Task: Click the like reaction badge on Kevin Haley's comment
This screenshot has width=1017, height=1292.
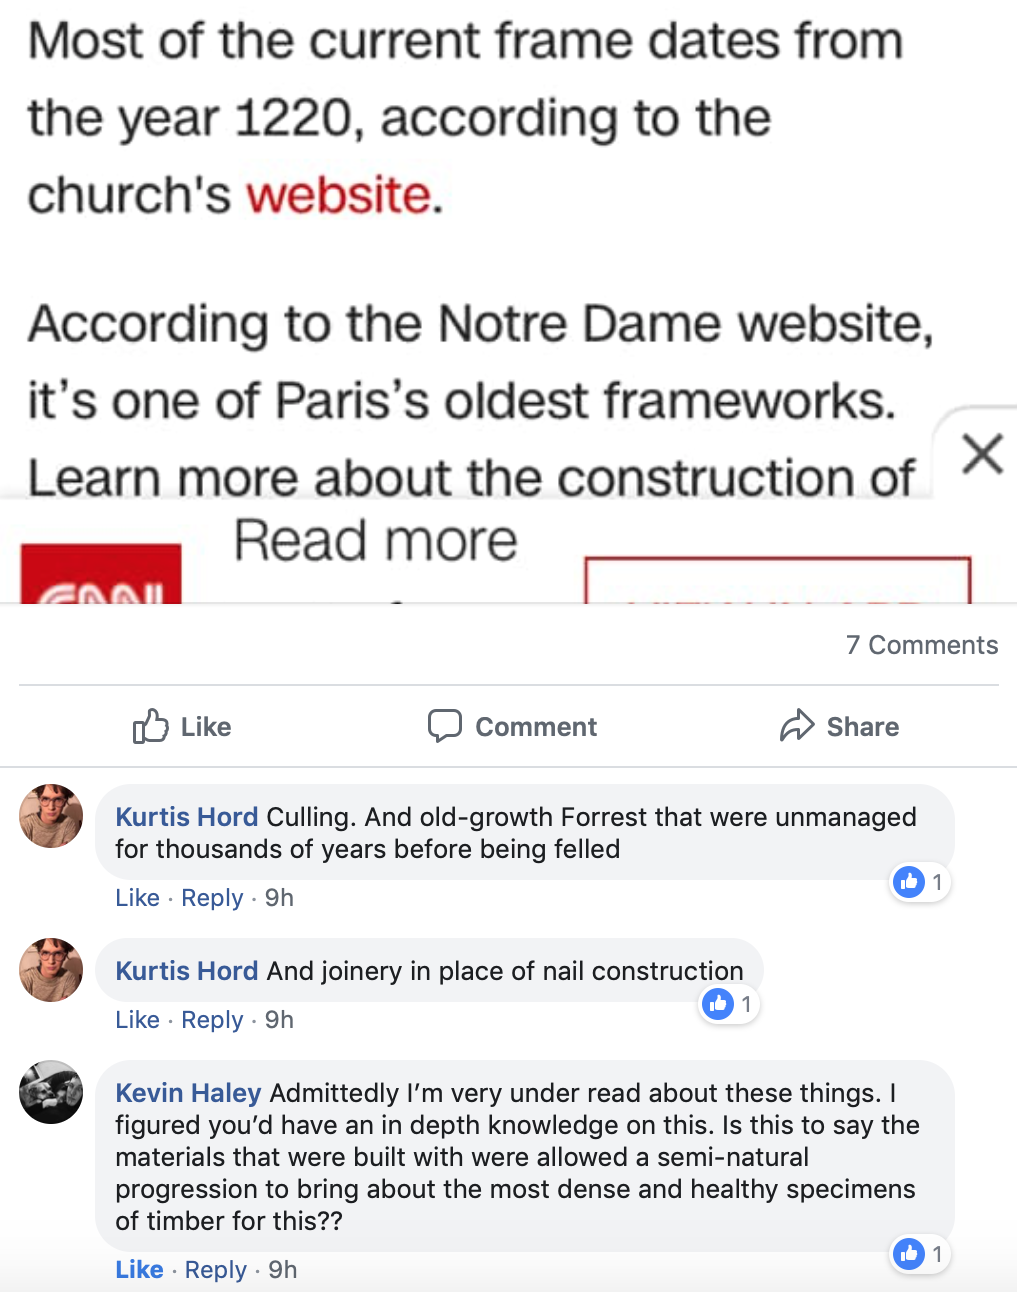Action: (x=918, y=1254)
